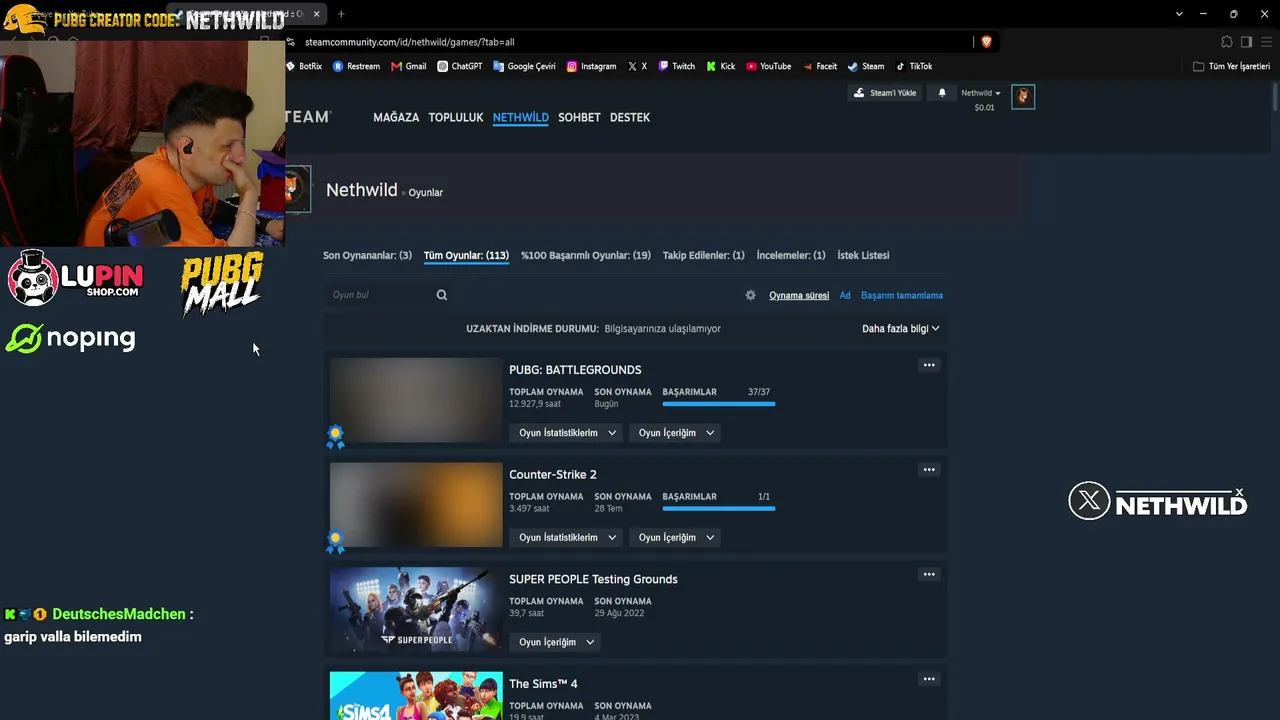Open the X bookmark in bookmarks bar
1280x720 pixels.
point(637,67)
